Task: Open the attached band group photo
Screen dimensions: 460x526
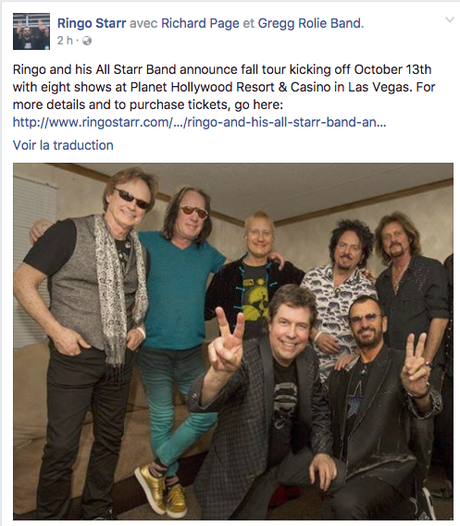Action: 233,341
